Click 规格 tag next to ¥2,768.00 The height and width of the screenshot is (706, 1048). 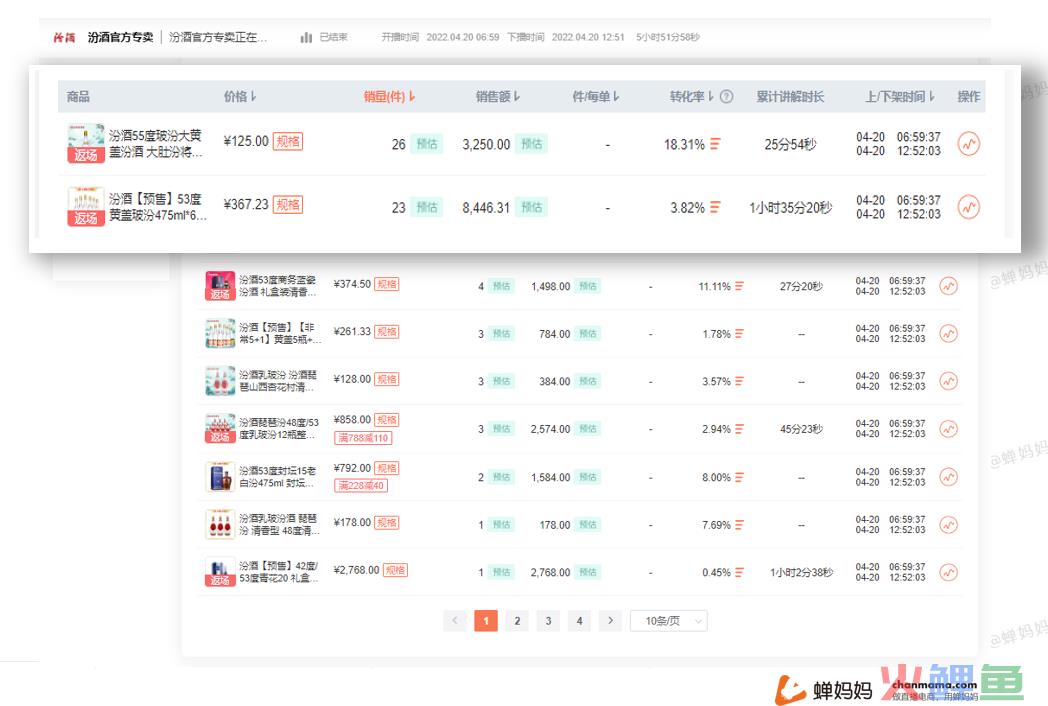[395, 570]
